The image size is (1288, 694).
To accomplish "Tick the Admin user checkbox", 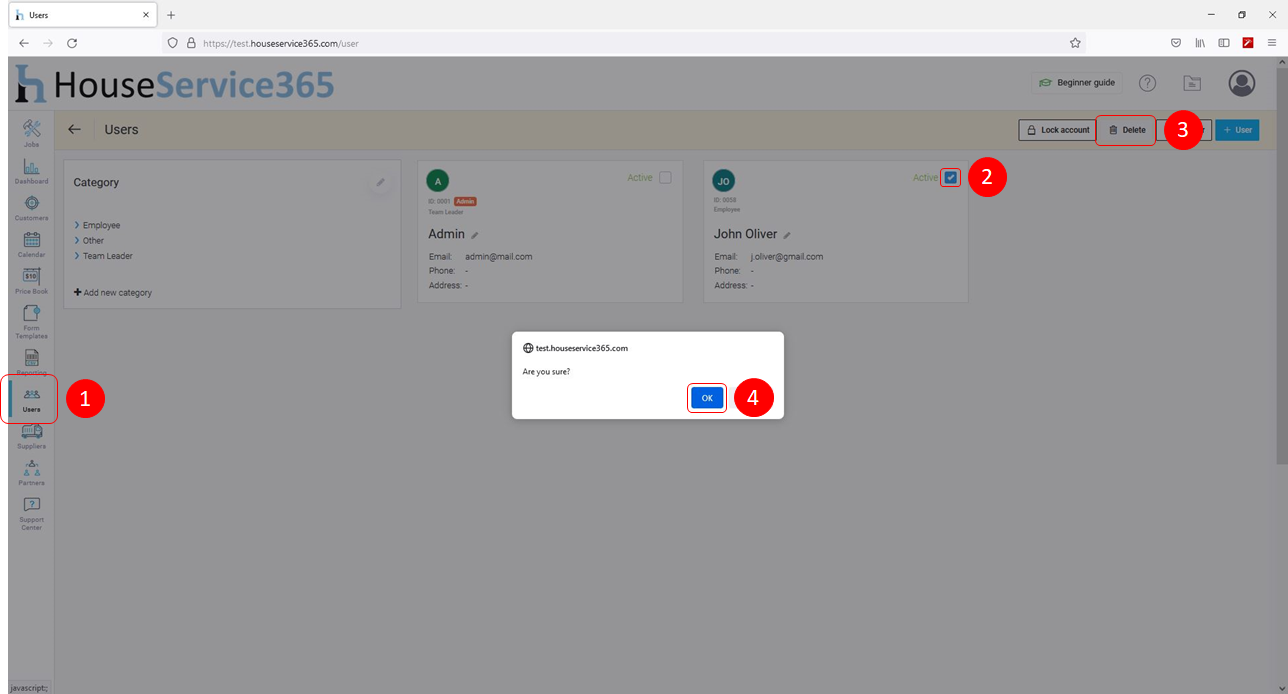I will point(665,178).
